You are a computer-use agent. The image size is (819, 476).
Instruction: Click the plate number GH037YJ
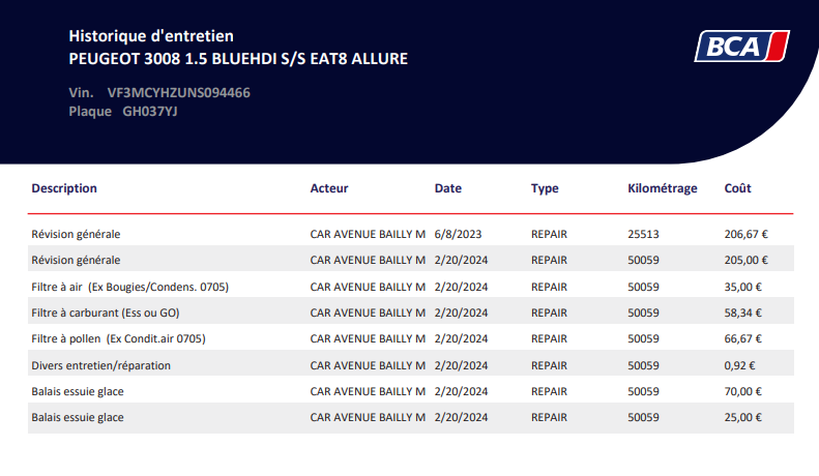tap(150, 111)
